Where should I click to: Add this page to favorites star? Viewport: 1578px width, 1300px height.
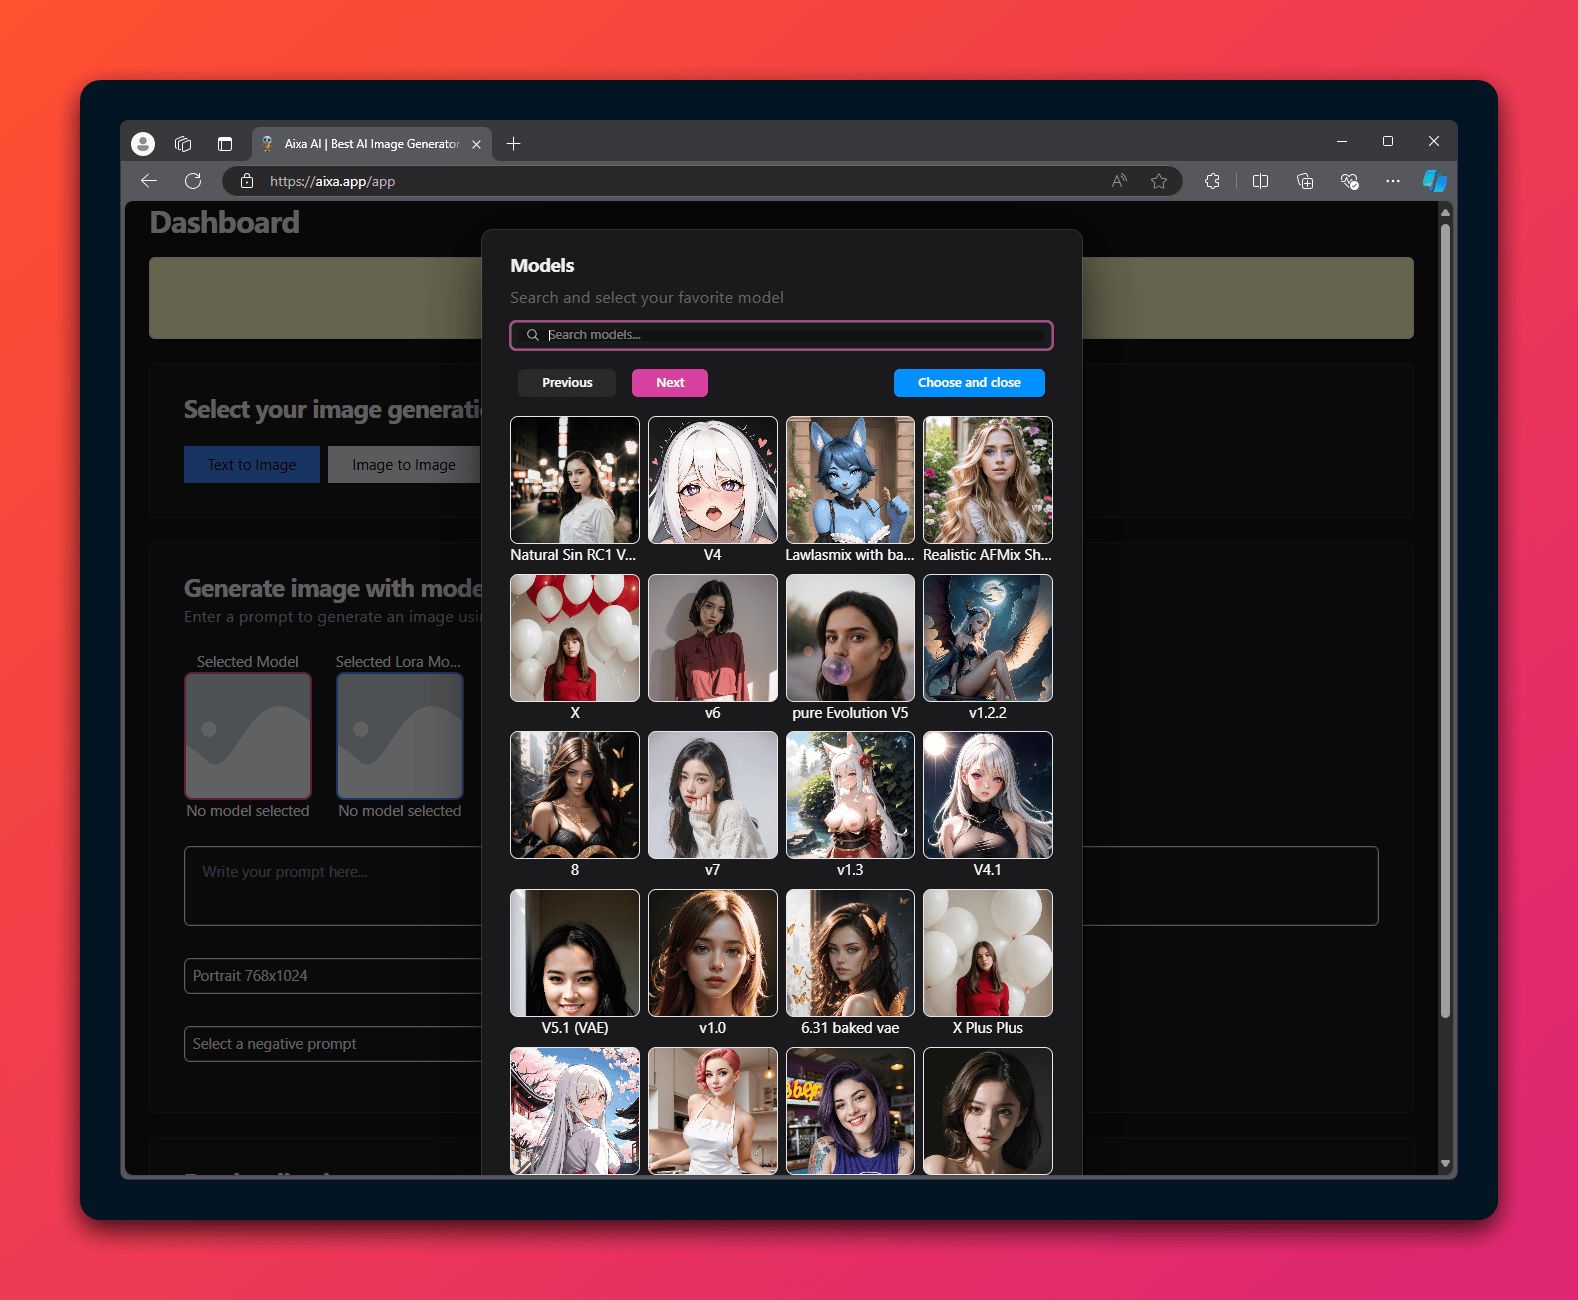1159,181
